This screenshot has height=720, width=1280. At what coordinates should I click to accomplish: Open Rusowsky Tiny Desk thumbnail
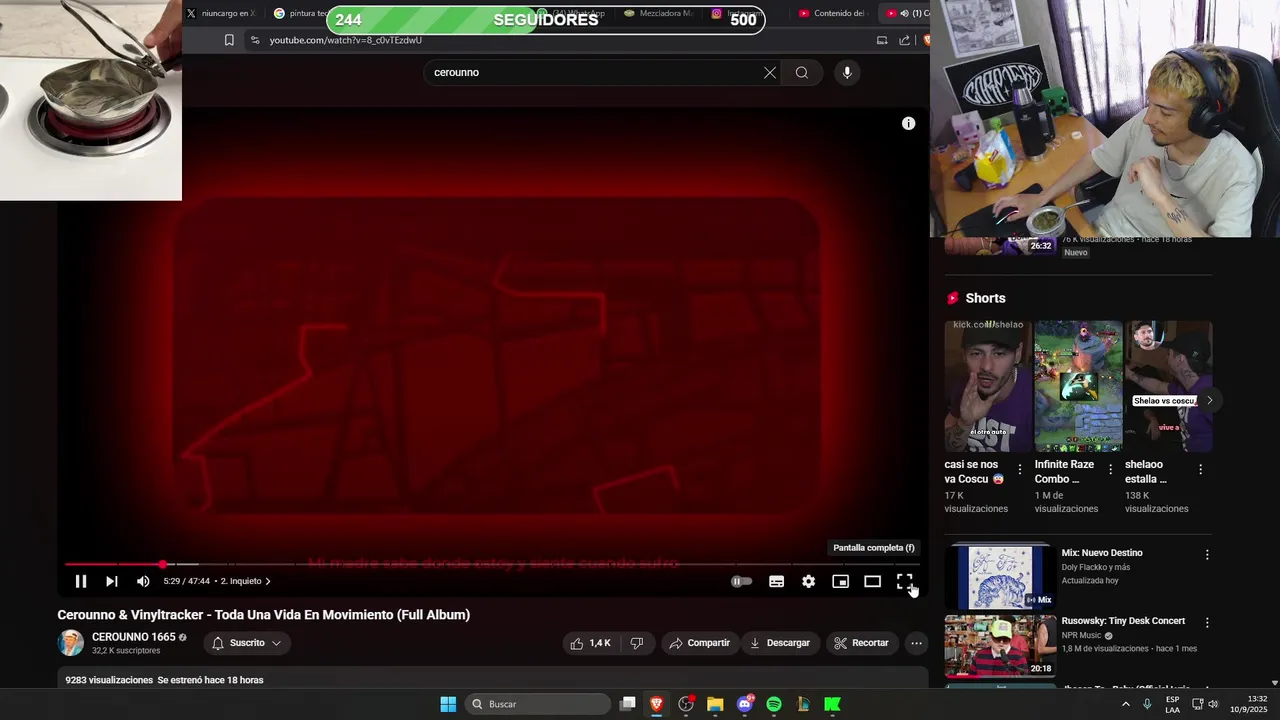coord(1000,645)
